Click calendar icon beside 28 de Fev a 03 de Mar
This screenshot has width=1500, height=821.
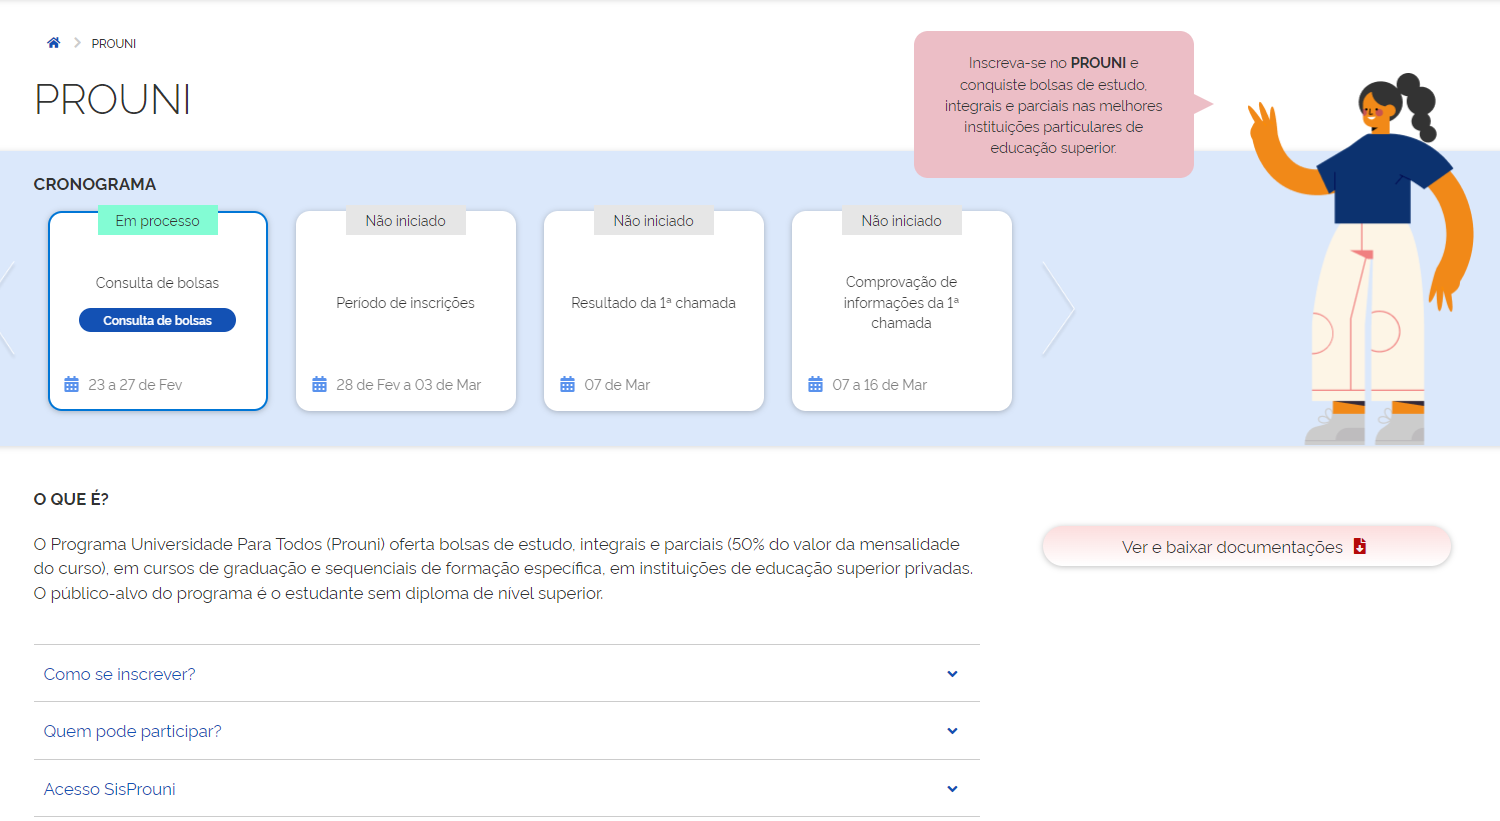pos(319,385)
